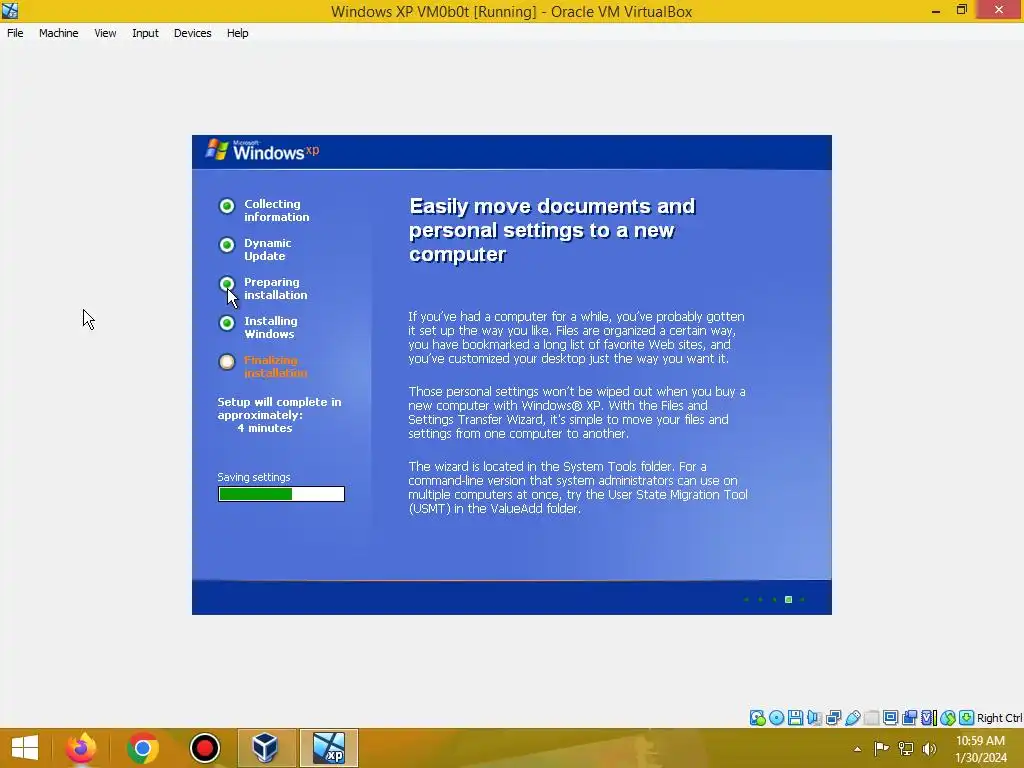Open the display settings status icon
Image resolution: width=1024 pixels, height=768 pixels.
890,718
